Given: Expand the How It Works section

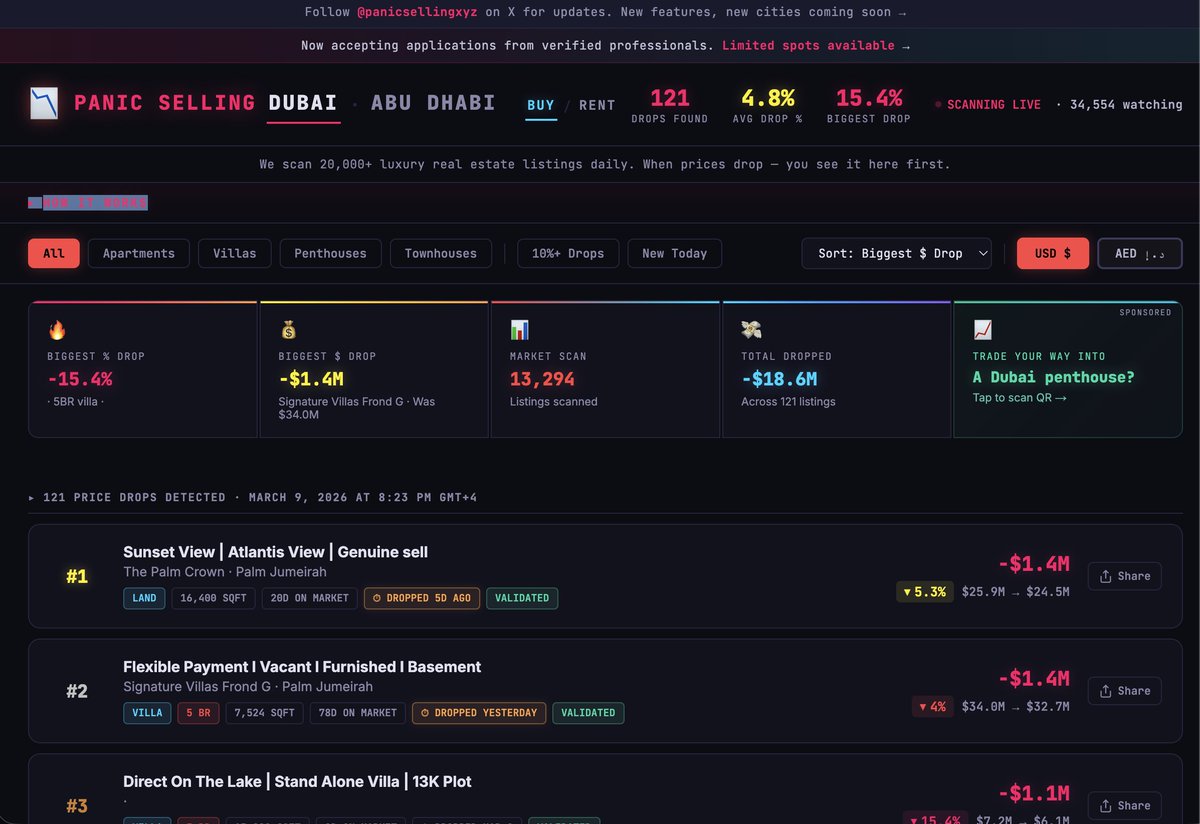Looking at the screenshot, I should coord(88,203).
